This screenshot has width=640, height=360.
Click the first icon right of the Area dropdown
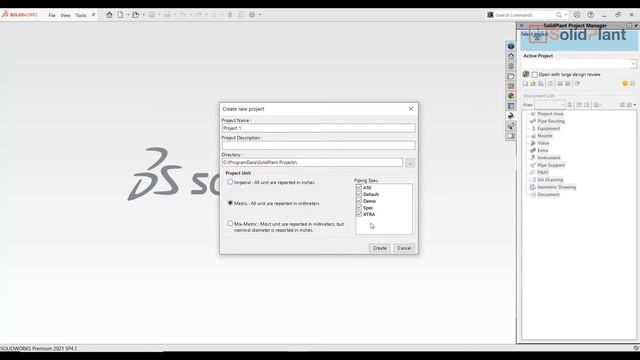click(570, 105)
